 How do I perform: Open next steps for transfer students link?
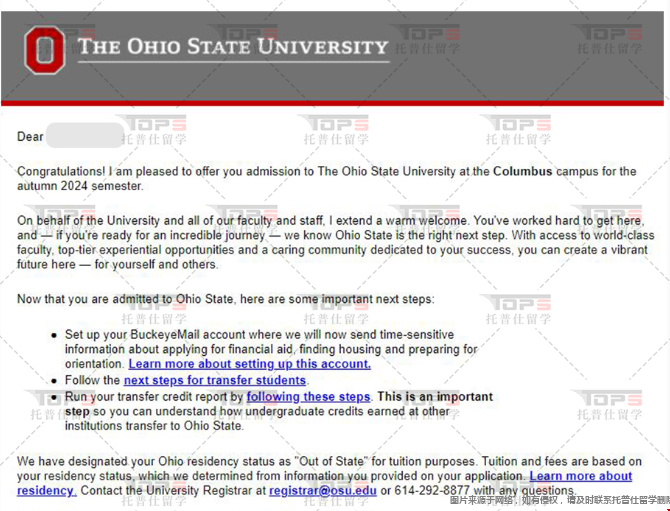pyautogui.click(x=215, y=380)
